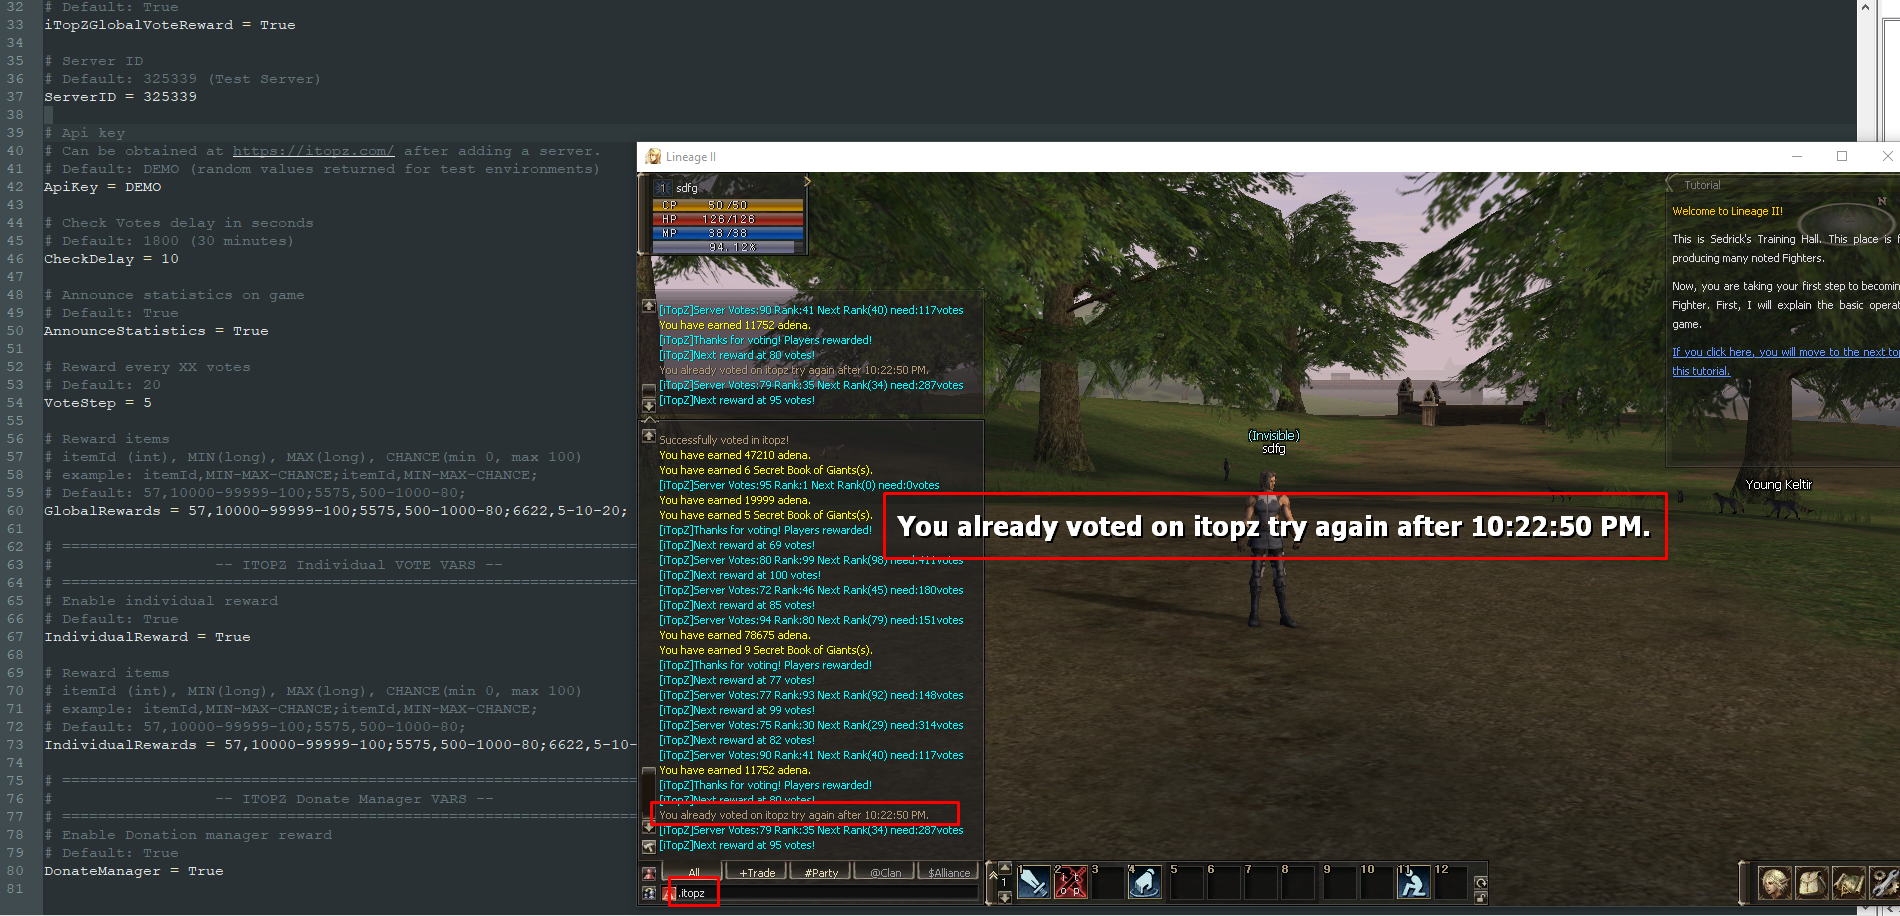Go to the next shortcut bar page
1900x916 pixels.
click(1005, 897)
